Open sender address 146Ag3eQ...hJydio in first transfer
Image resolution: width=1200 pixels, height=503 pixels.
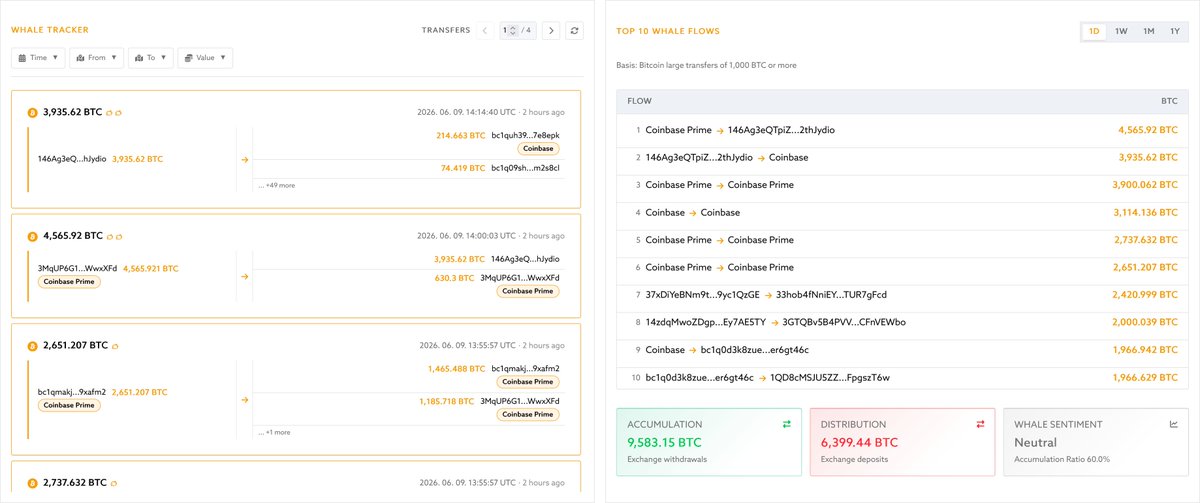click(72, 159)
